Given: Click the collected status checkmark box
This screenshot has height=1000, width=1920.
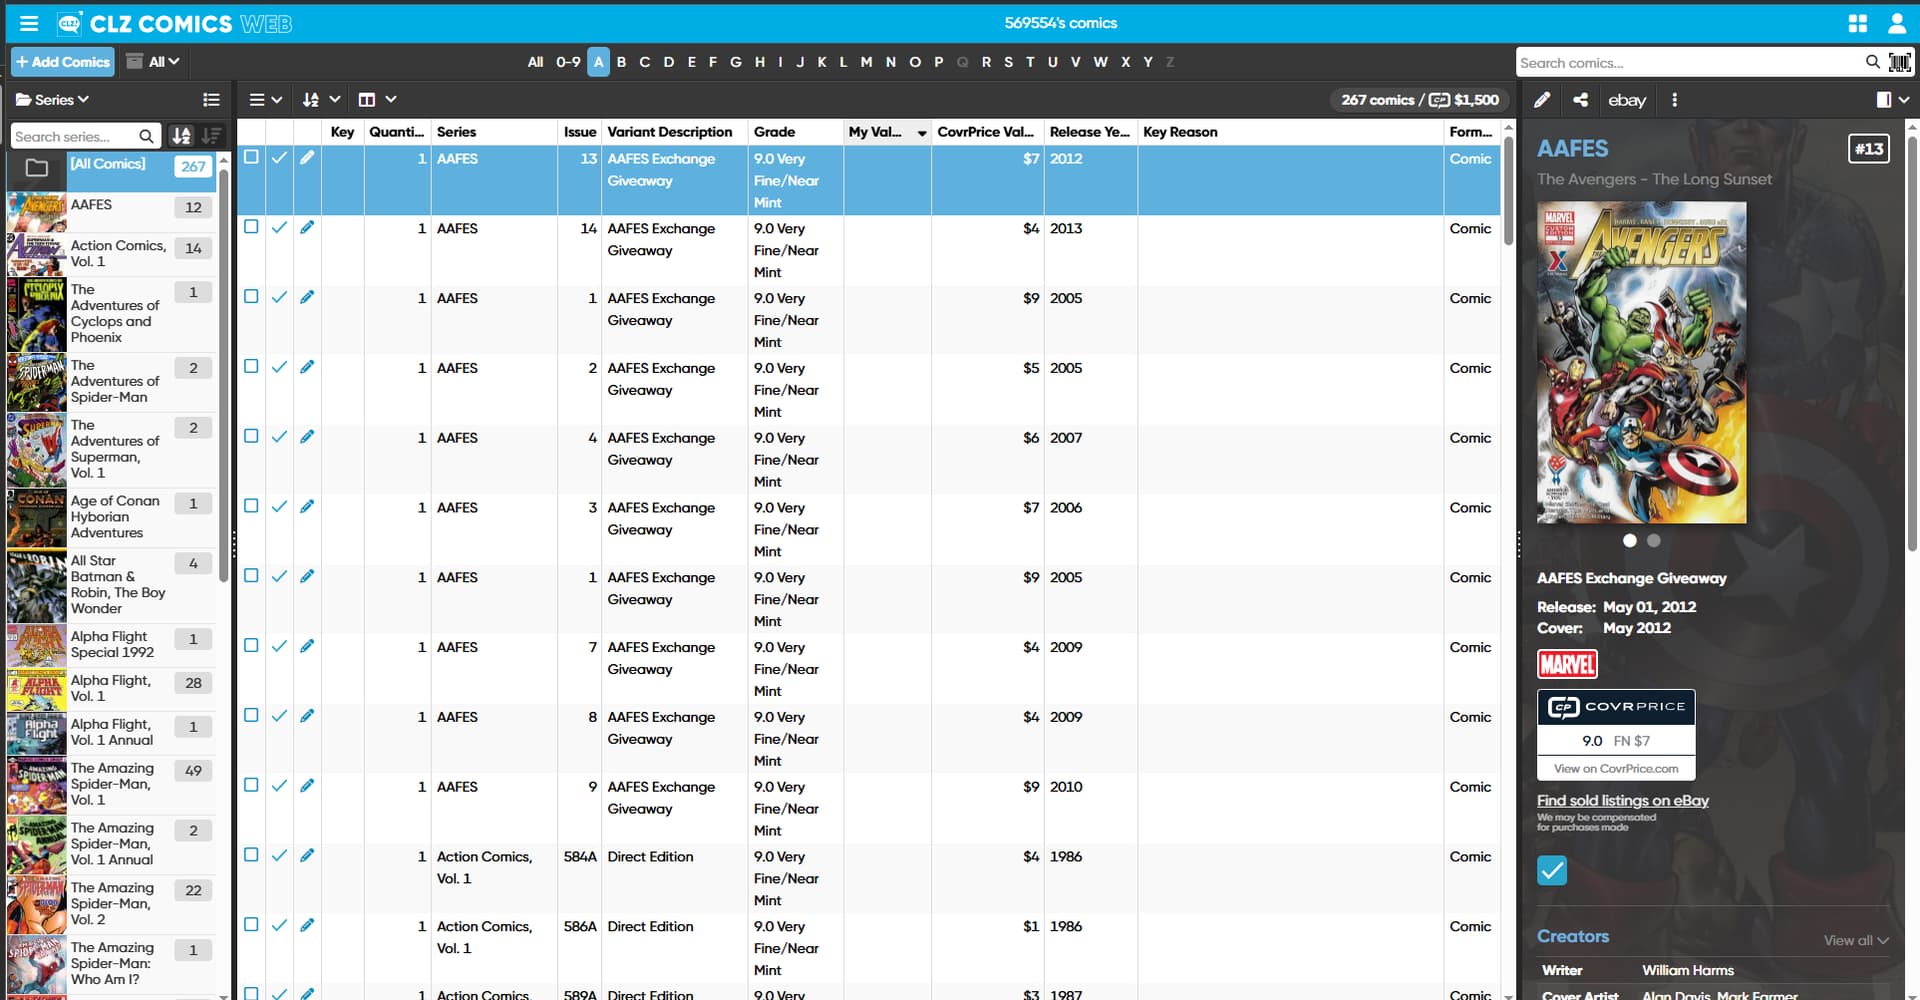Looking at the screenshot, I should click(x=1552, y=870).
